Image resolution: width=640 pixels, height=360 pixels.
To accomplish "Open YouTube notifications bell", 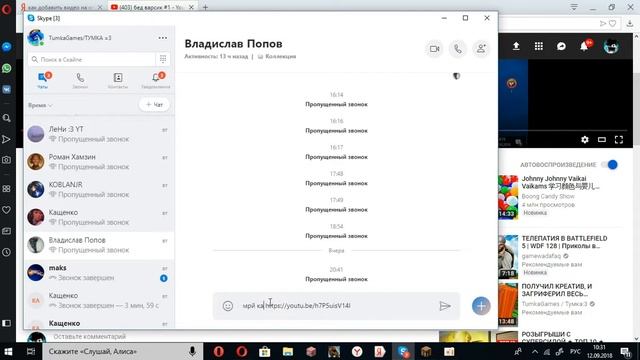I will point(584,46).
